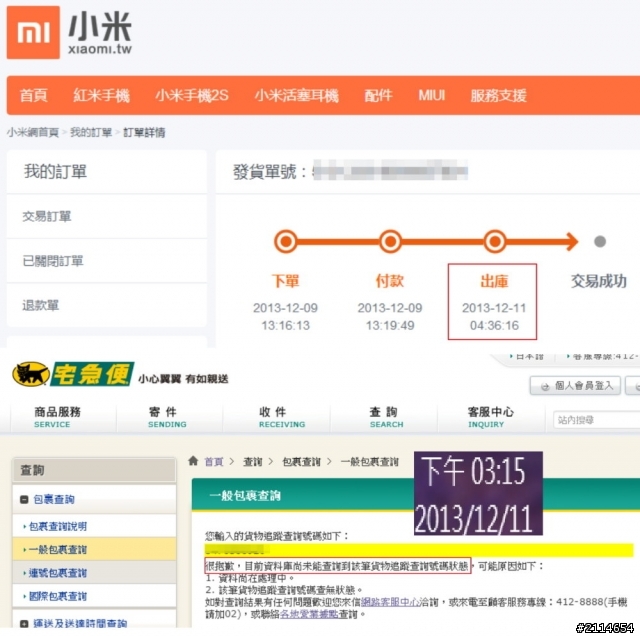Click the home icon in 宅急便 breadcrumb
This screenshot has width=640, height=636.
click(193, 461)
